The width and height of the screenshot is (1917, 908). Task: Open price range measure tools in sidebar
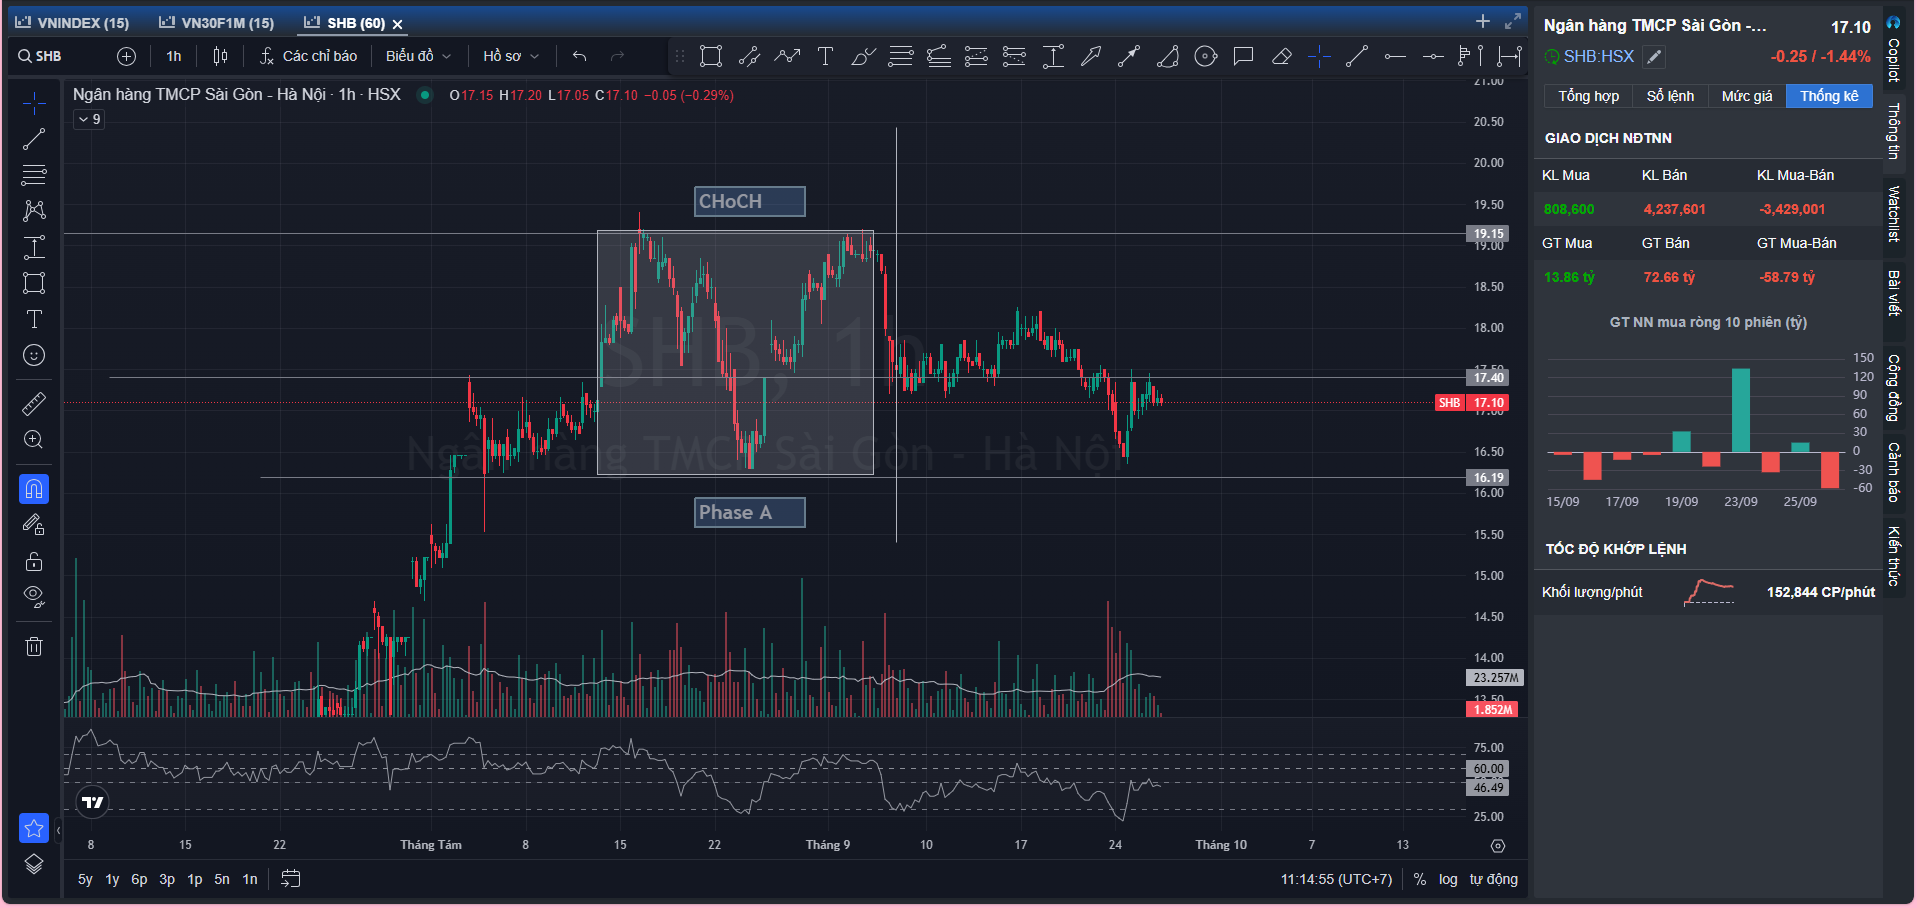[34, 247]
